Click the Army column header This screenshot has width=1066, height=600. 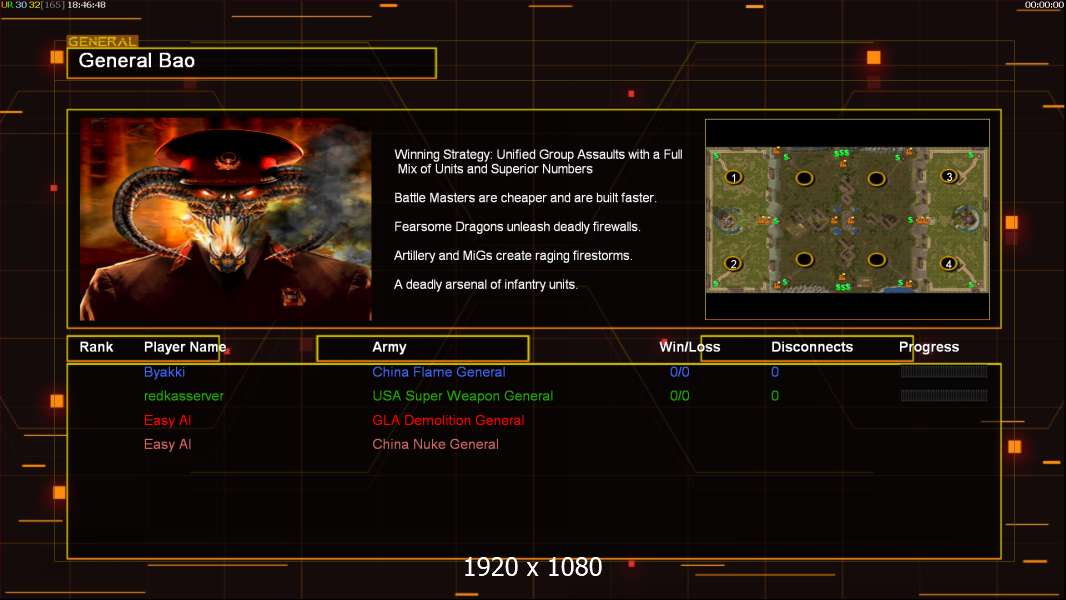point(389,347)
